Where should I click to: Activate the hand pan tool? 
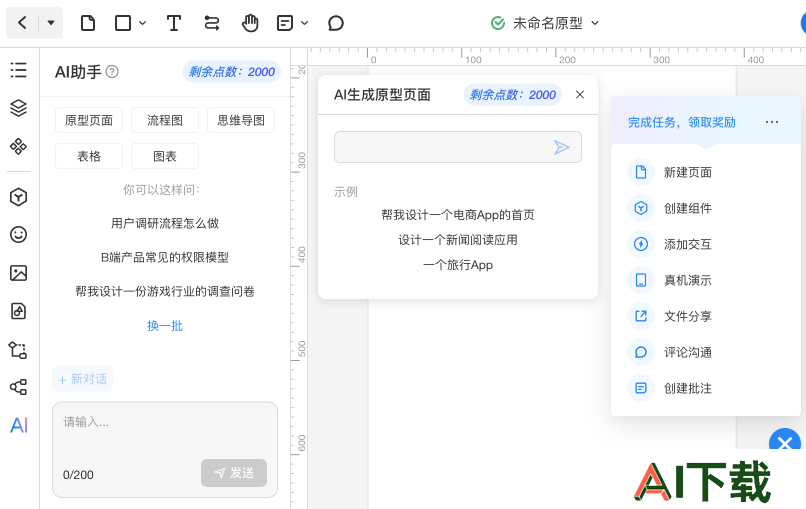click(x=250, y=23)
